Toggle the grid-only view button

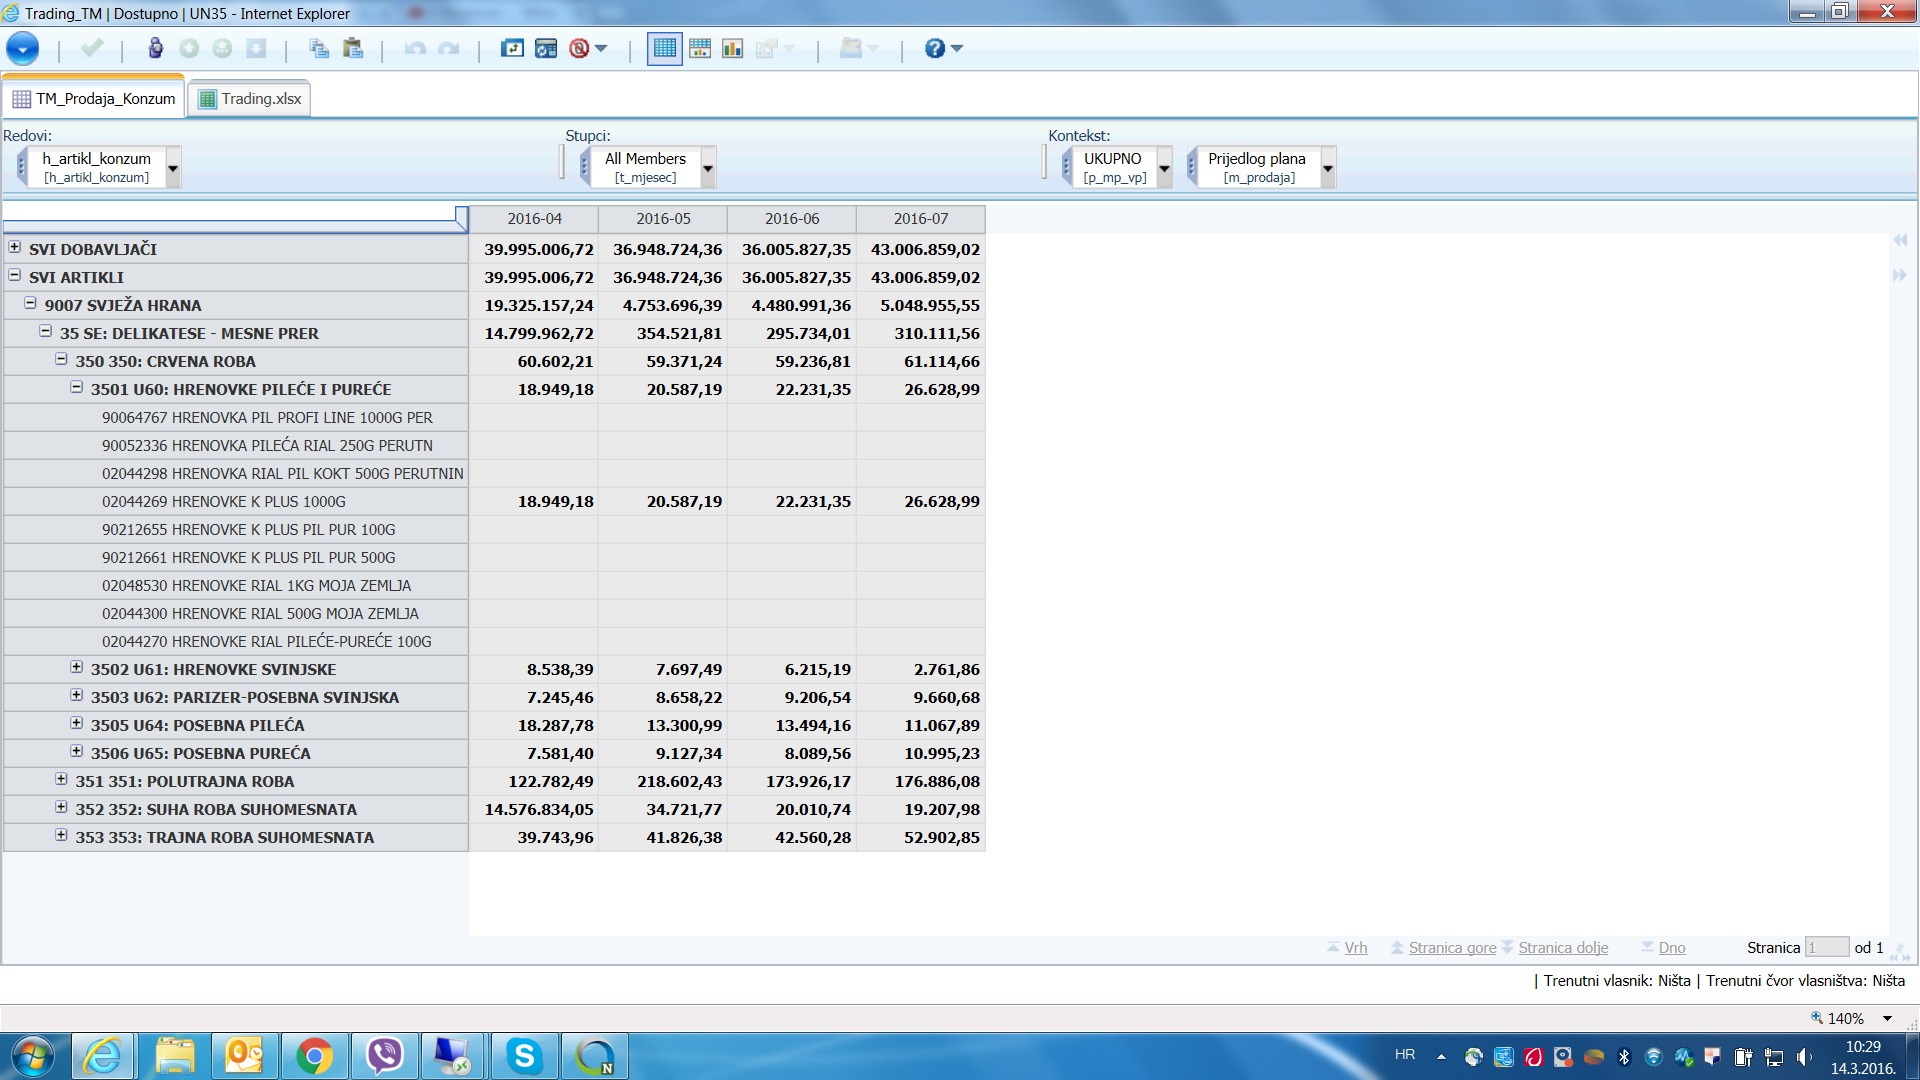coord(664,48)
